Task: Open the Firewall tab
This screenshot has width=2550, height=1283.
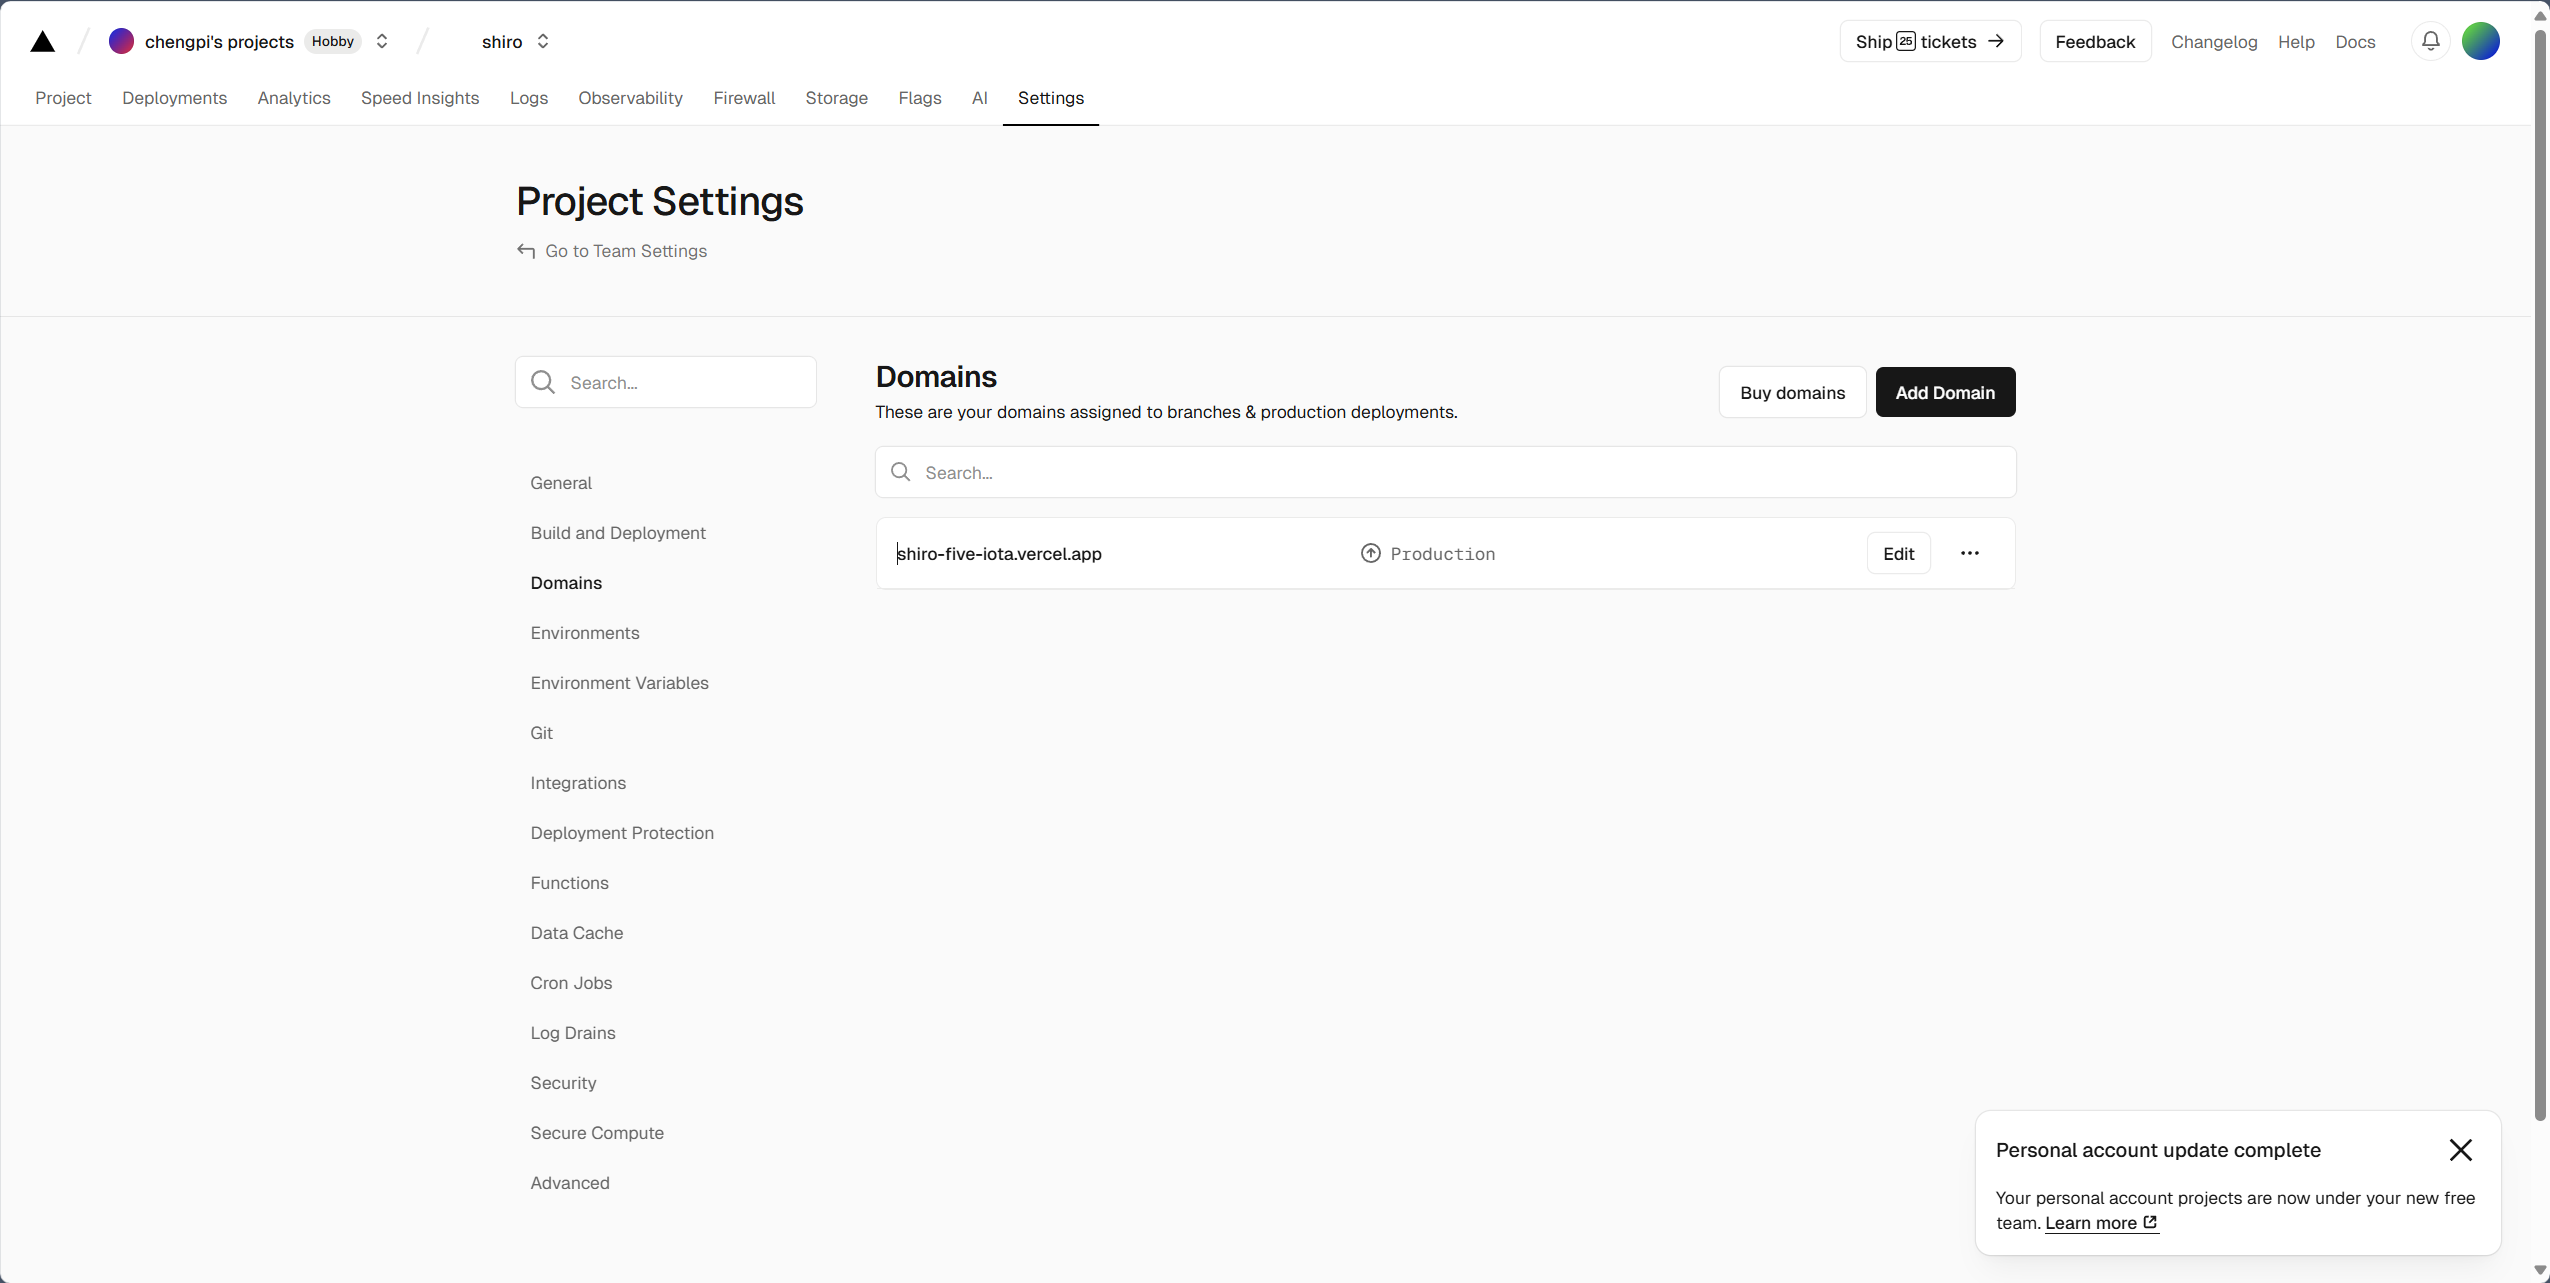Action: 745,98
